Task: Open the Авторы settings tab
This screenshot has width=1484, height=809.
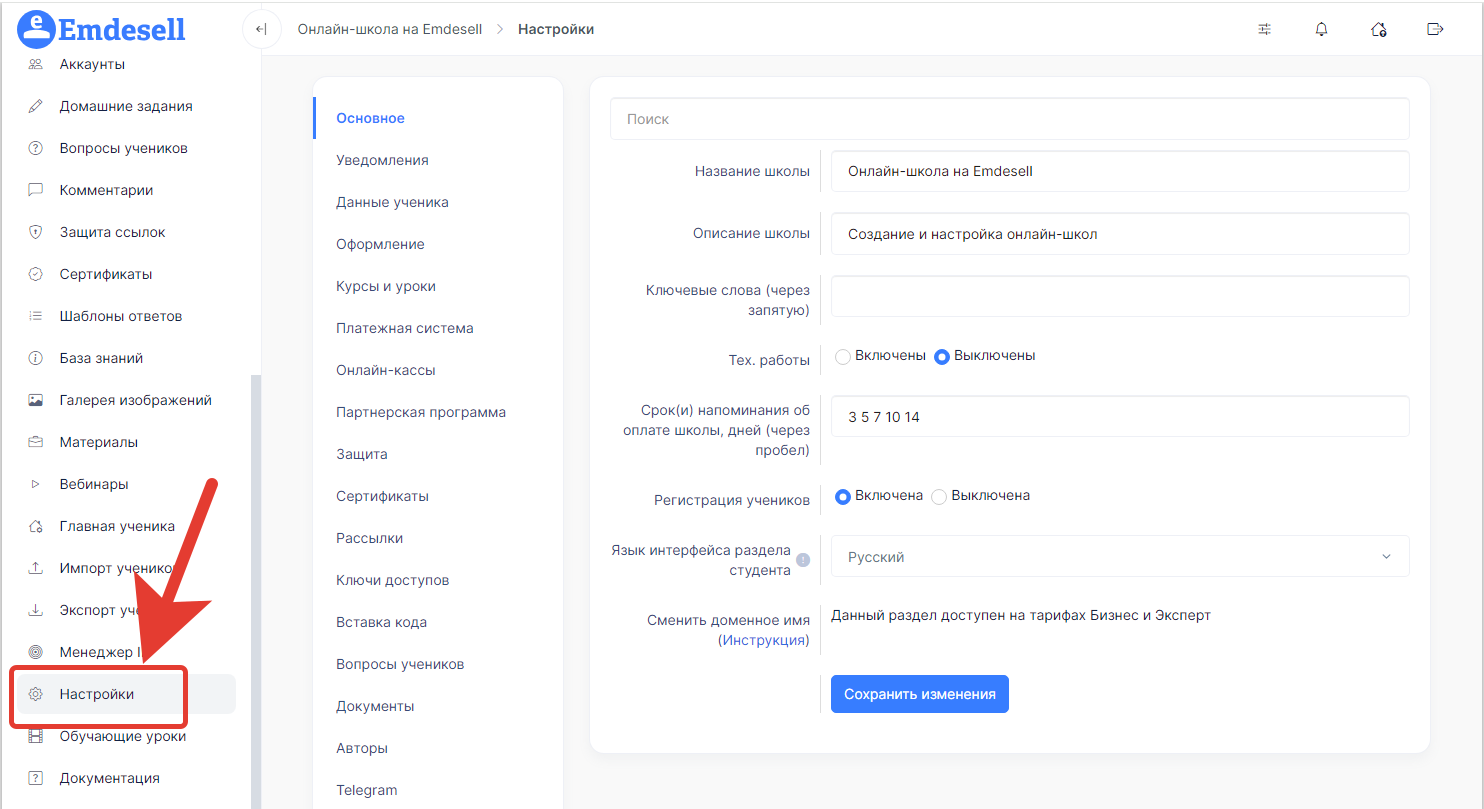Action: pos(362,748)
